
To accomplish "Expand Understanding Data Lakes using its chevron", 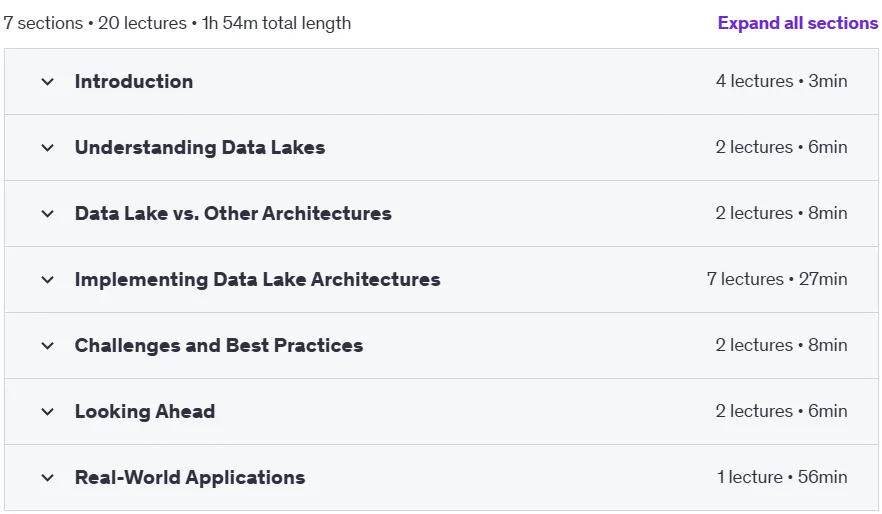I will (48, 148).
